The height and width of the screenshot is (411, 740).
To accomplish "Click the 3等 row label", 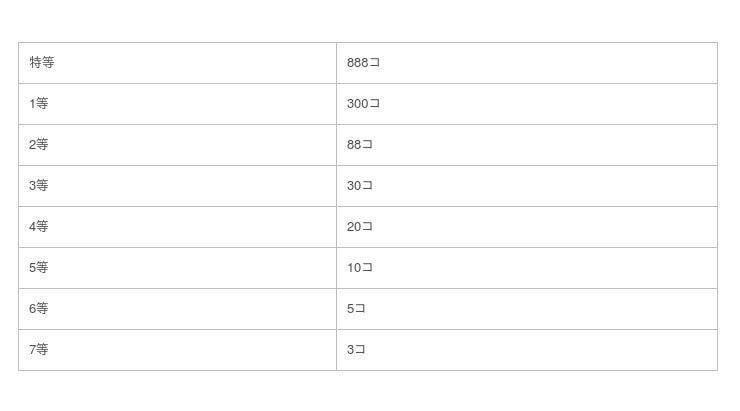I will (39, 186).
